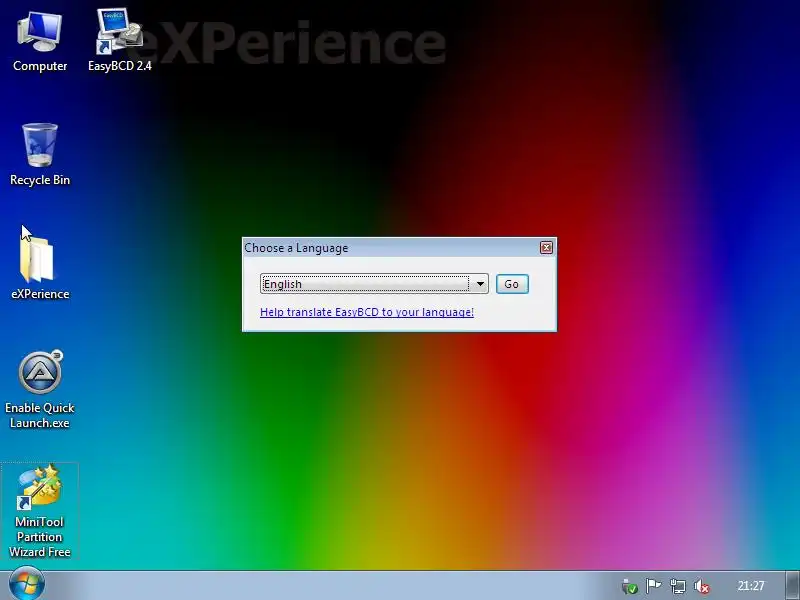
Task: Click the muted volume tray icon
Action: (702, 587)
